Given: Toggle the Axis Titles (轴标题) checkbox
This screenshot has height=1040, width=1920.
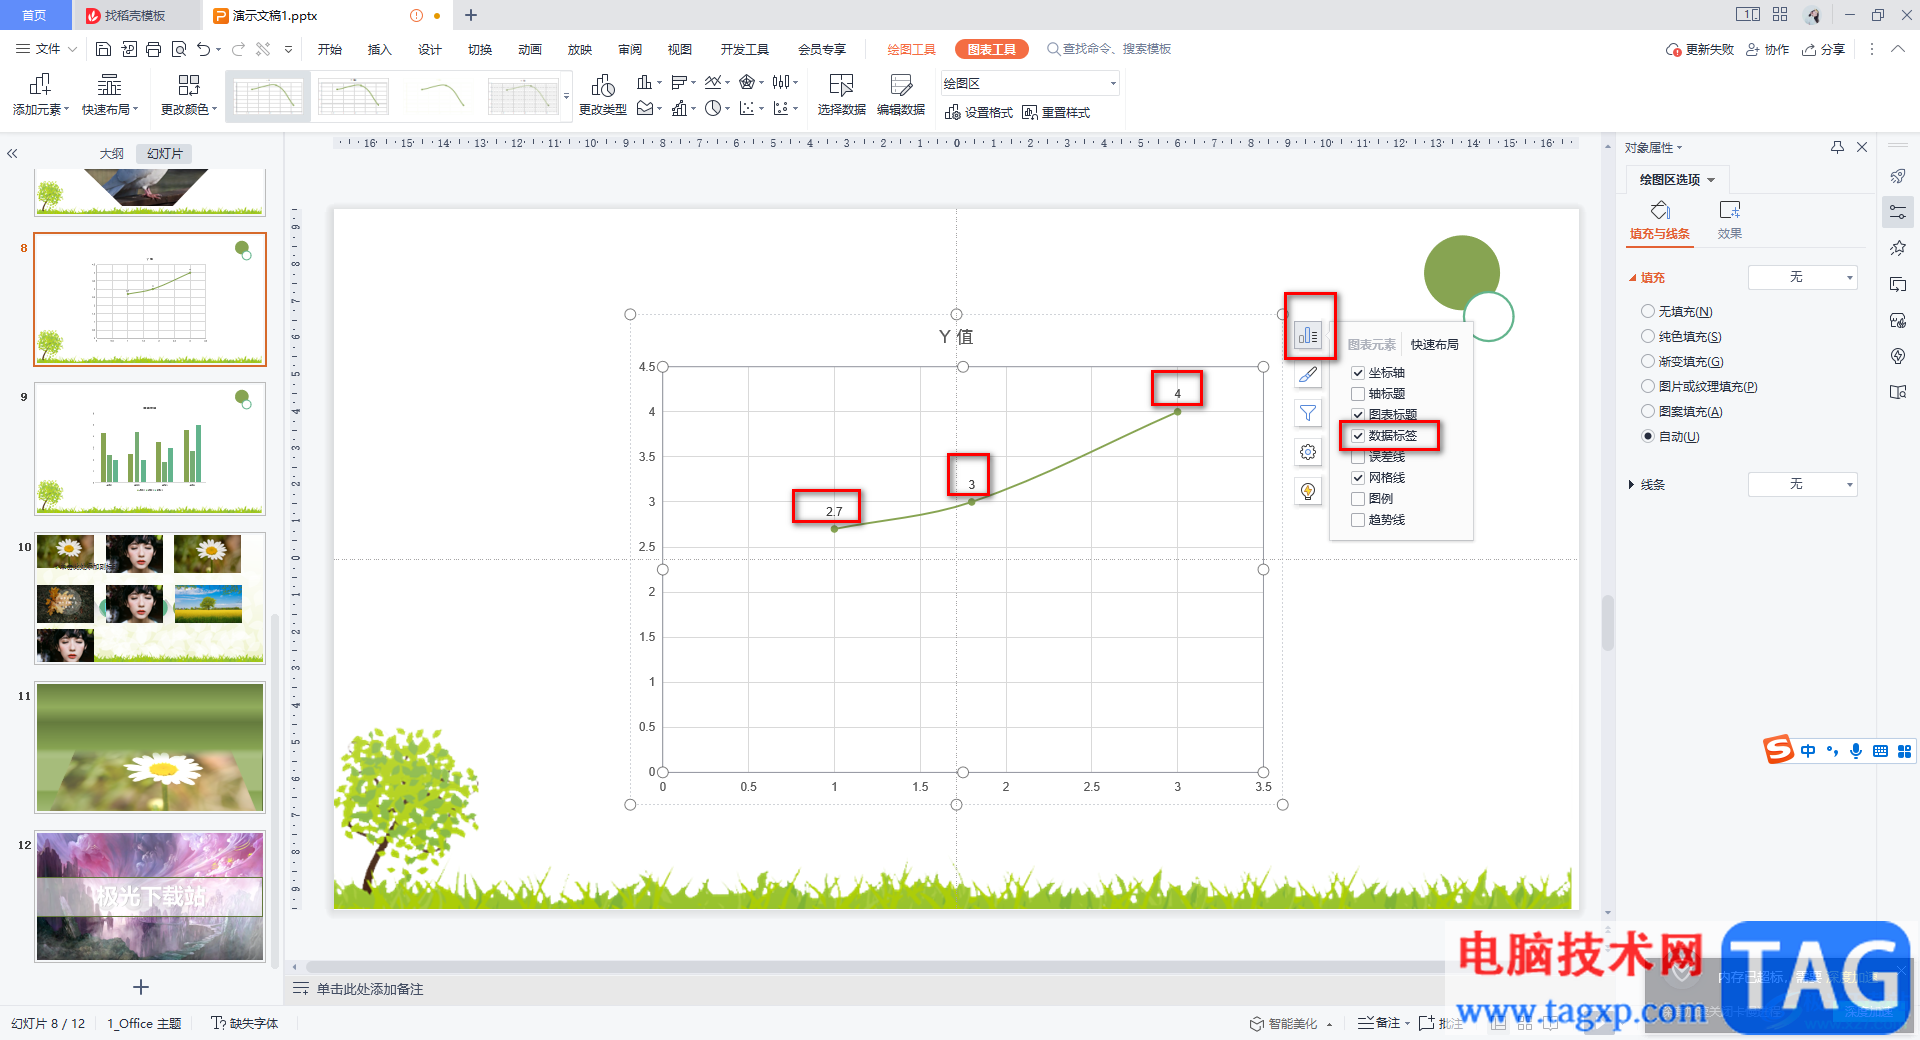Looking at the screenshot, I should point(1358,394).
